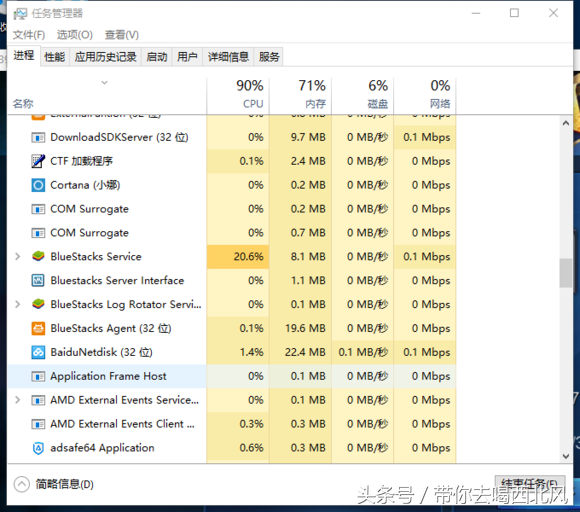Minimize the Task Manager window

point(476,13)
